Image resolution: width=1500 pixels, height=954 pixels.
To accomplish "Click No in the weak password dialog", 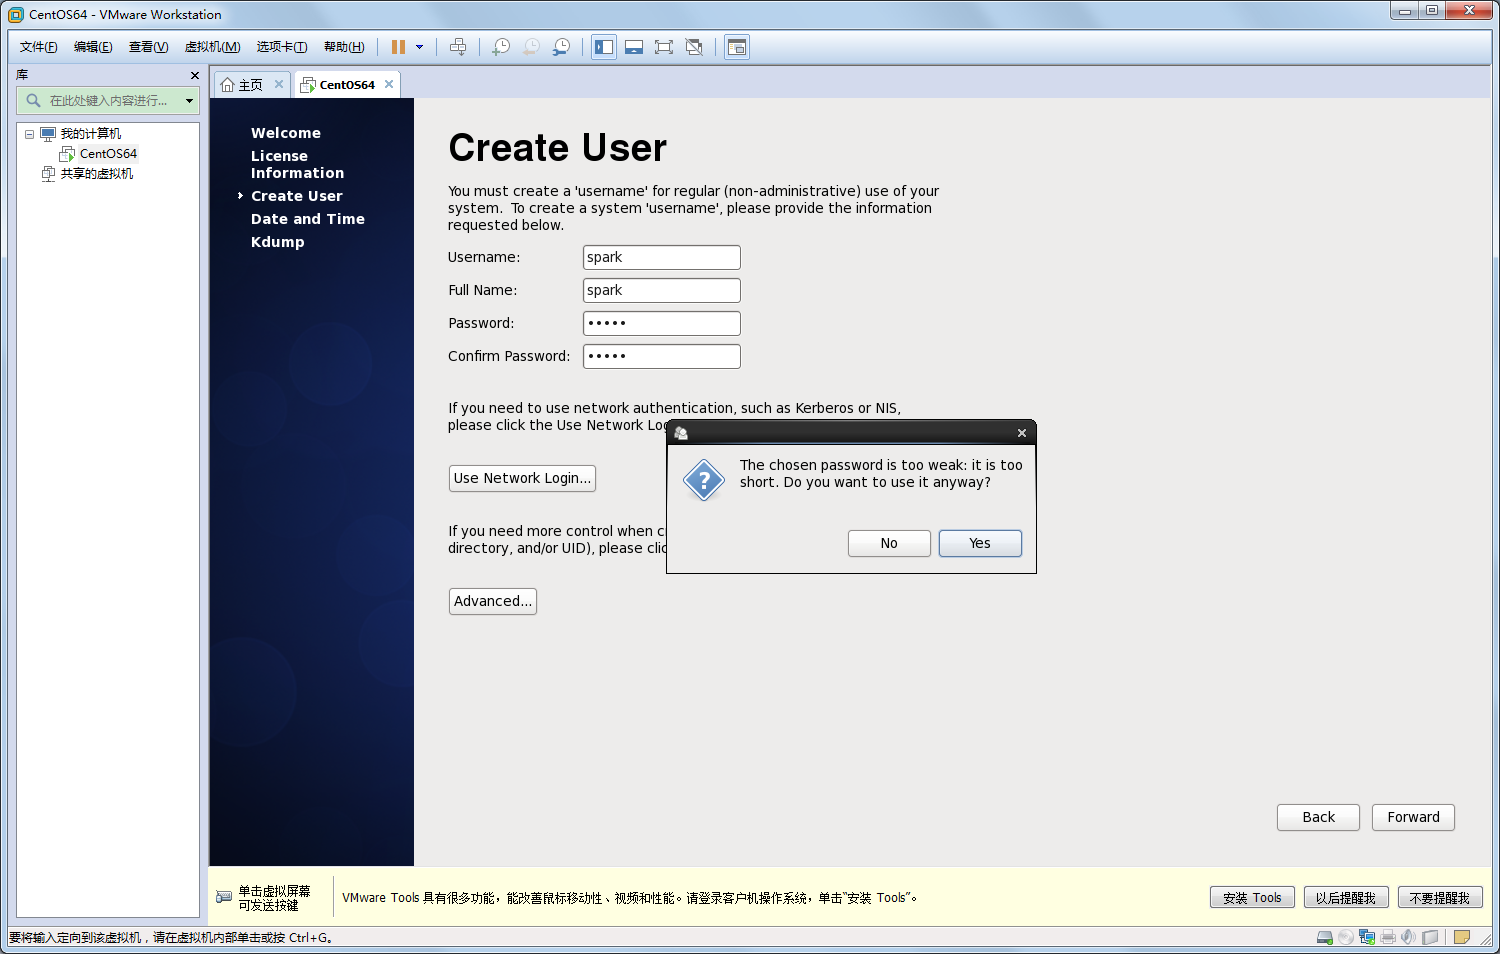I will (889, 543).
